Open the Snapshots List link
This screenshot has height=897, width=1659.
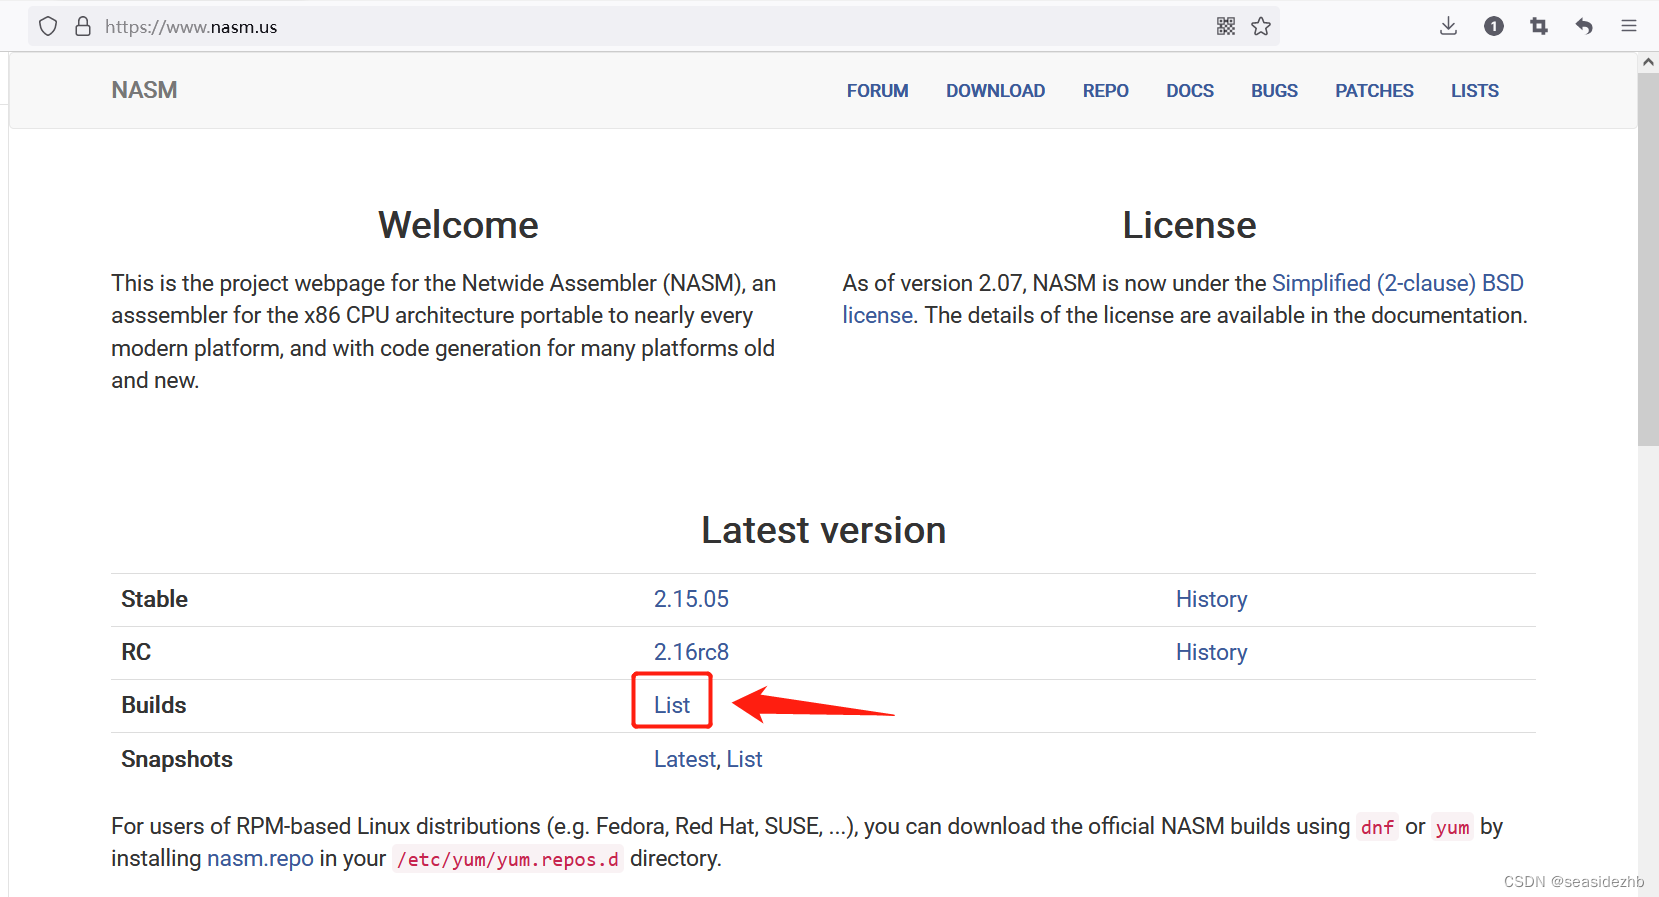(744, 759)
